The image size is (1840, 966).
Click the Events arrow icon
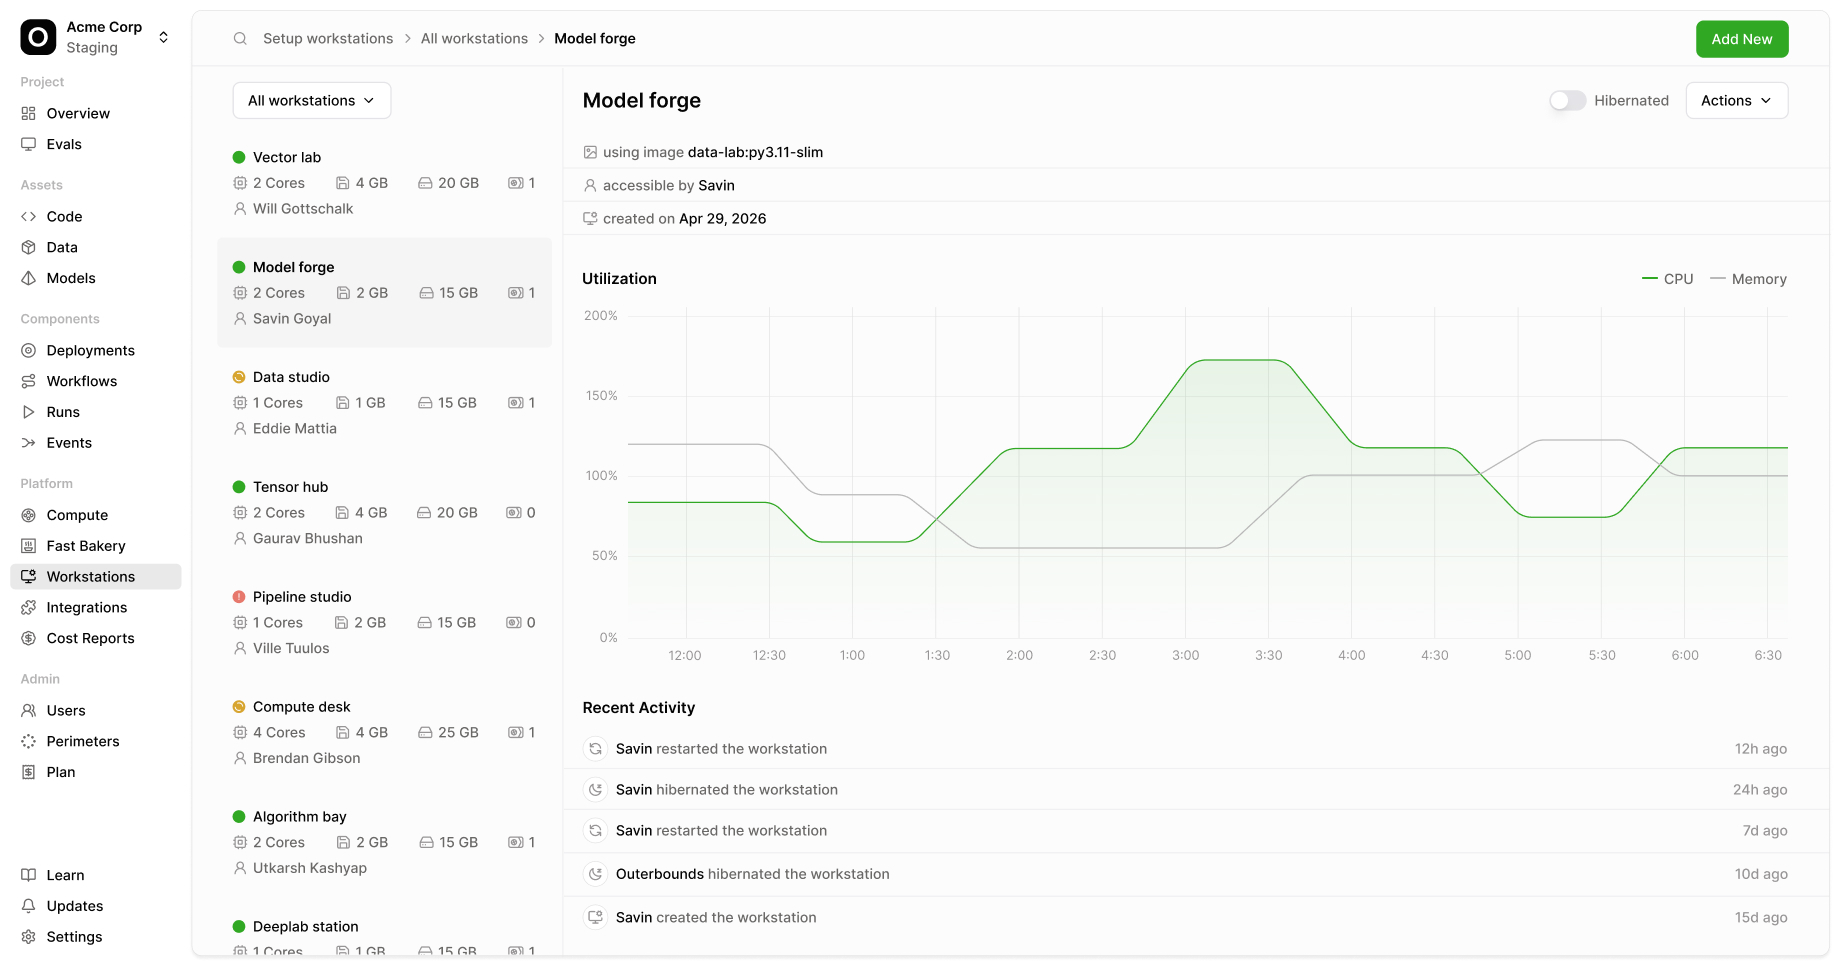click(28, 443)
